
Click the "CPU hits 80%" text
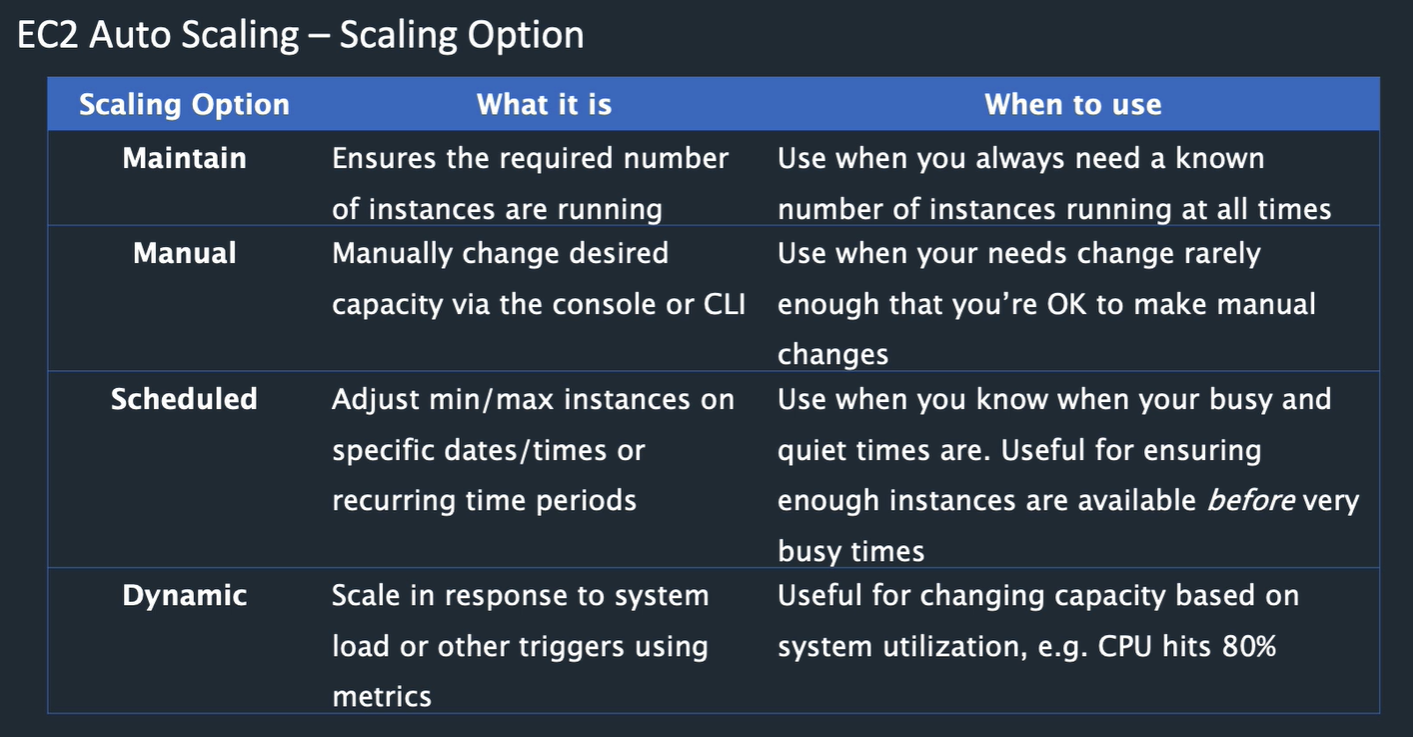pyautogui.click(x=1187, y=647)
